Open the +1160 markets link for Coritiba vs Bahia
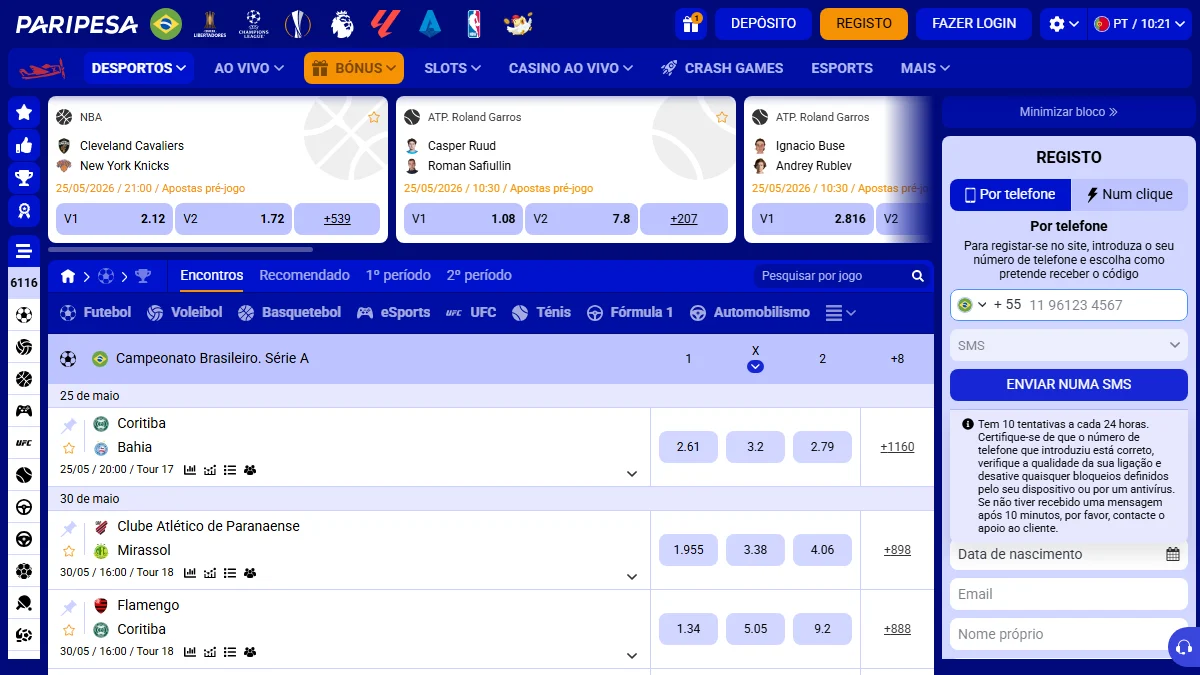 [897, 447]
